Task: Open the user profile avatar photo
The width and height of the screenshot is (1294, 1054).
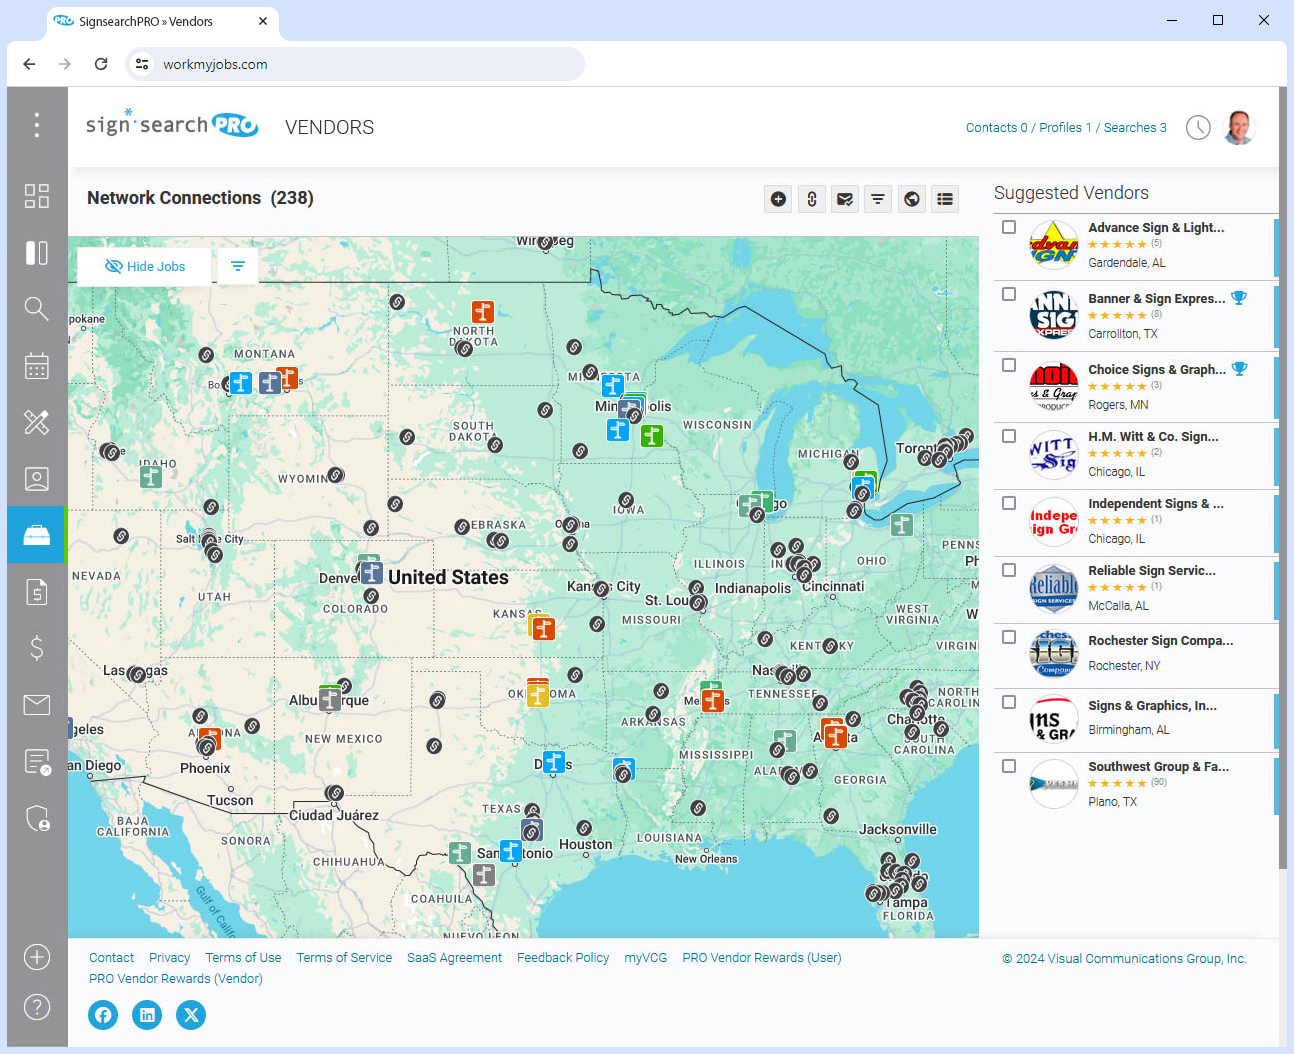Action: pyautogui.click(x=1239, y=127)
